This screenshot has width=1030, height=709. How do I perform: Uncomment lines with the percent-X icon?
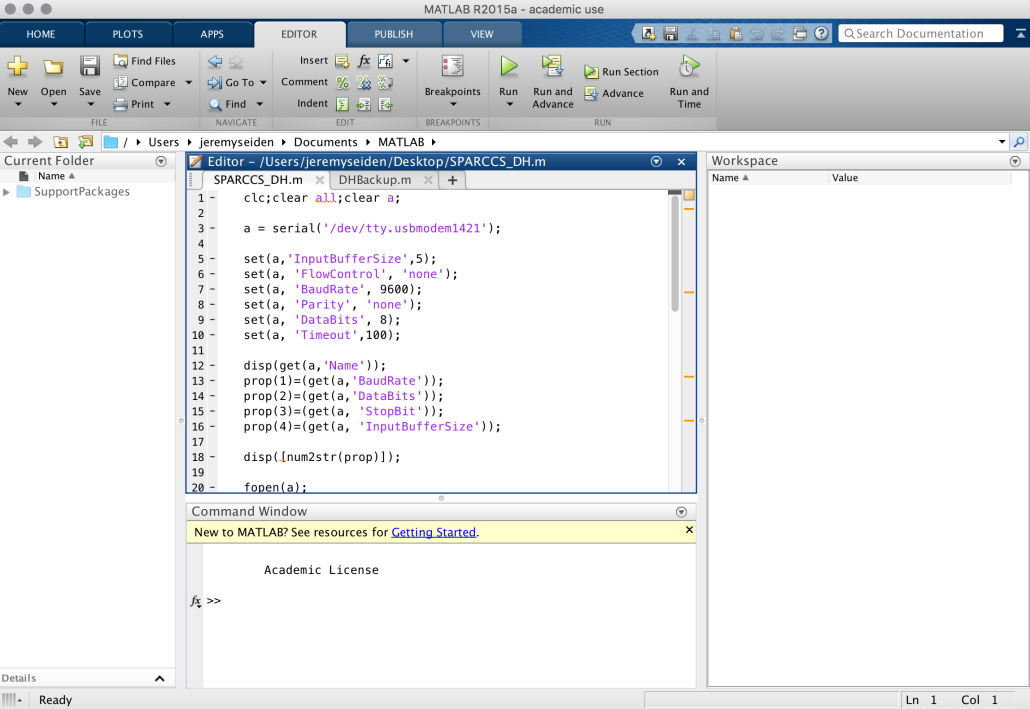364,83
